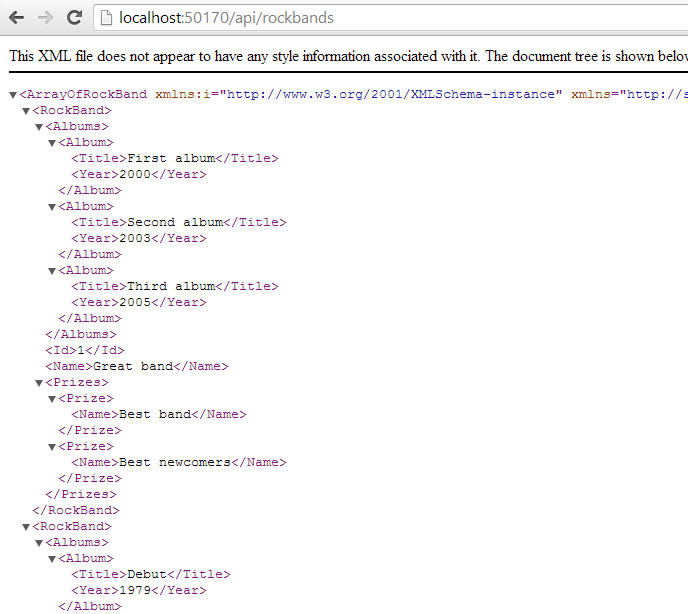Collapse the Album containing First album
Viewport: 688px width, 614px height.
pyautogui.click(x=52, y=143)
